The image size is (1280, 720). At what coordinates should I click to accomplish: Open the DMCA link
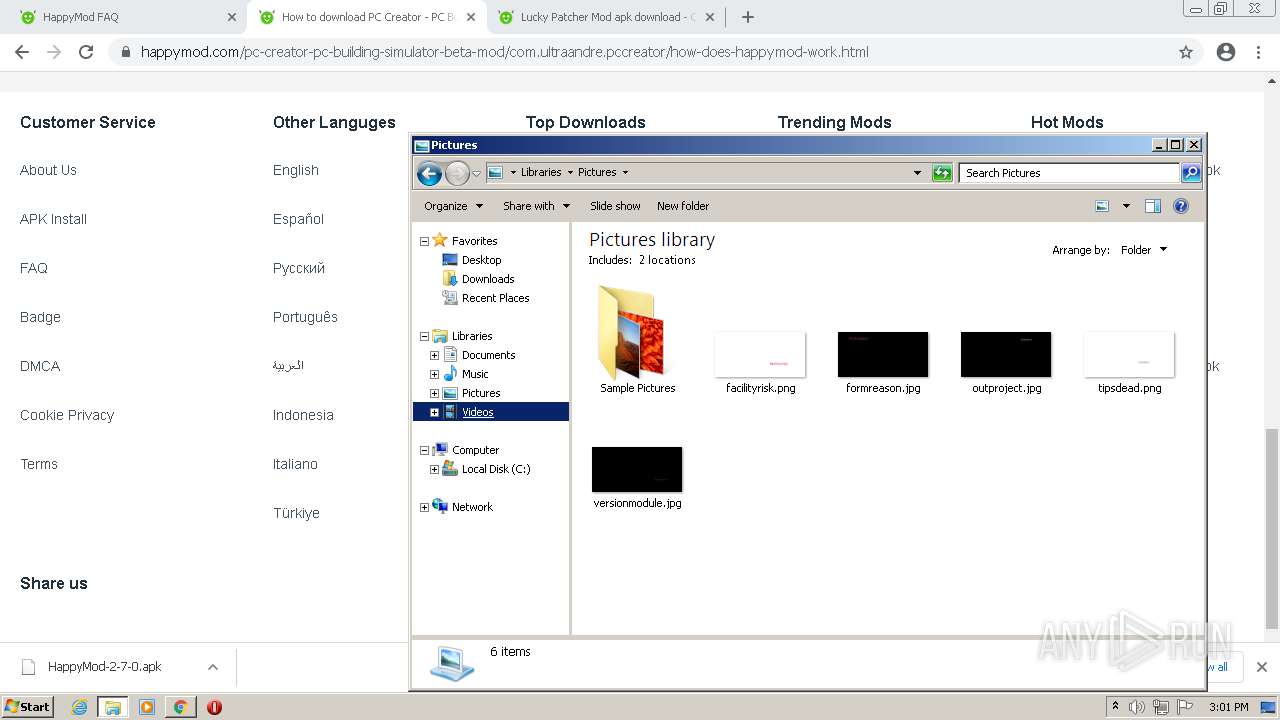pos(40,366)
